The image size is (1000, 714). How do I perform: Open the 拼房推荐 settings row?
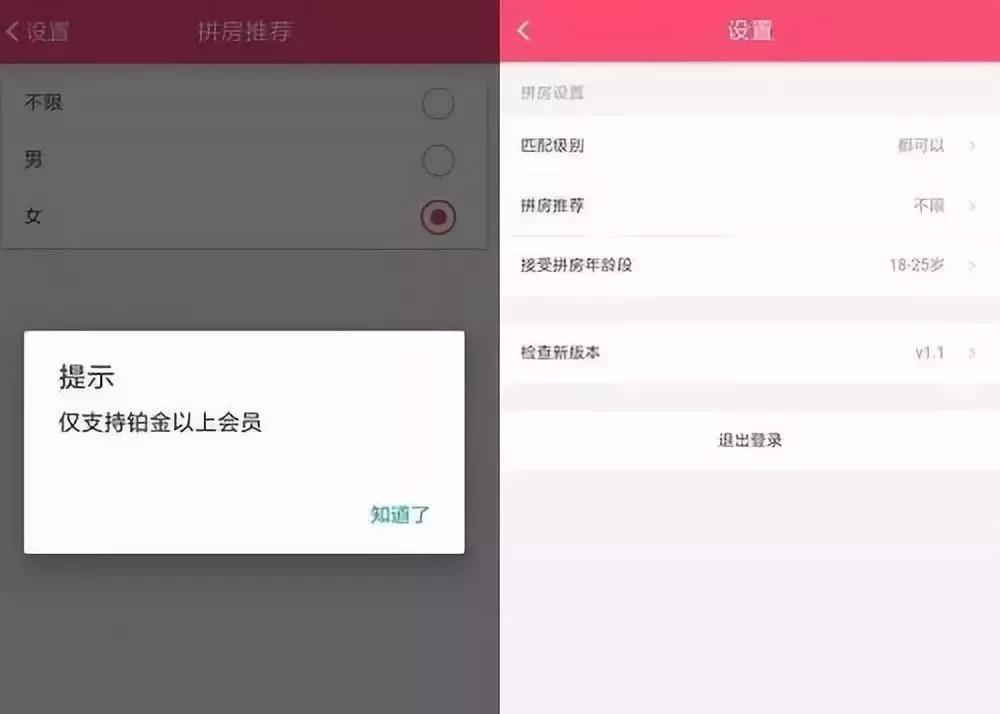[x=750, y=205]
